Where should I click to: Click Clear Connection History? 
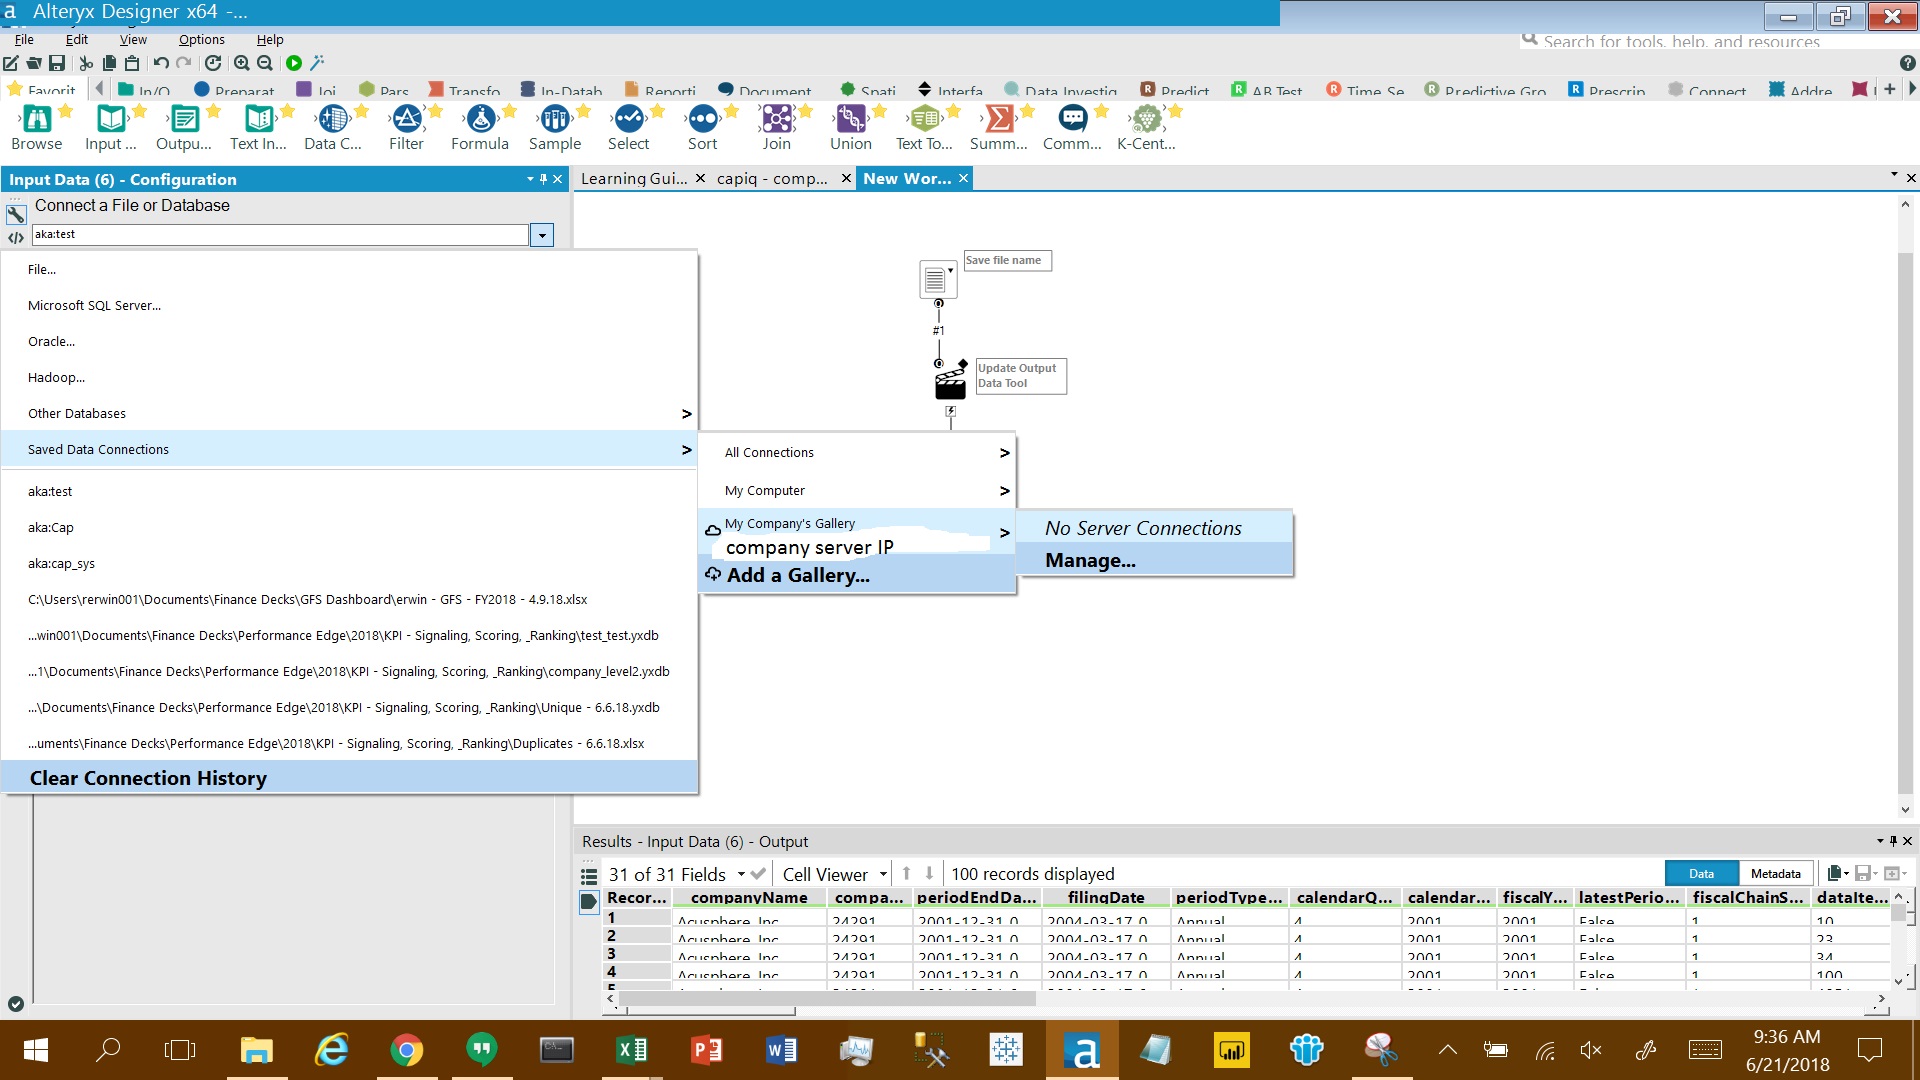click(x=148, y=778)
